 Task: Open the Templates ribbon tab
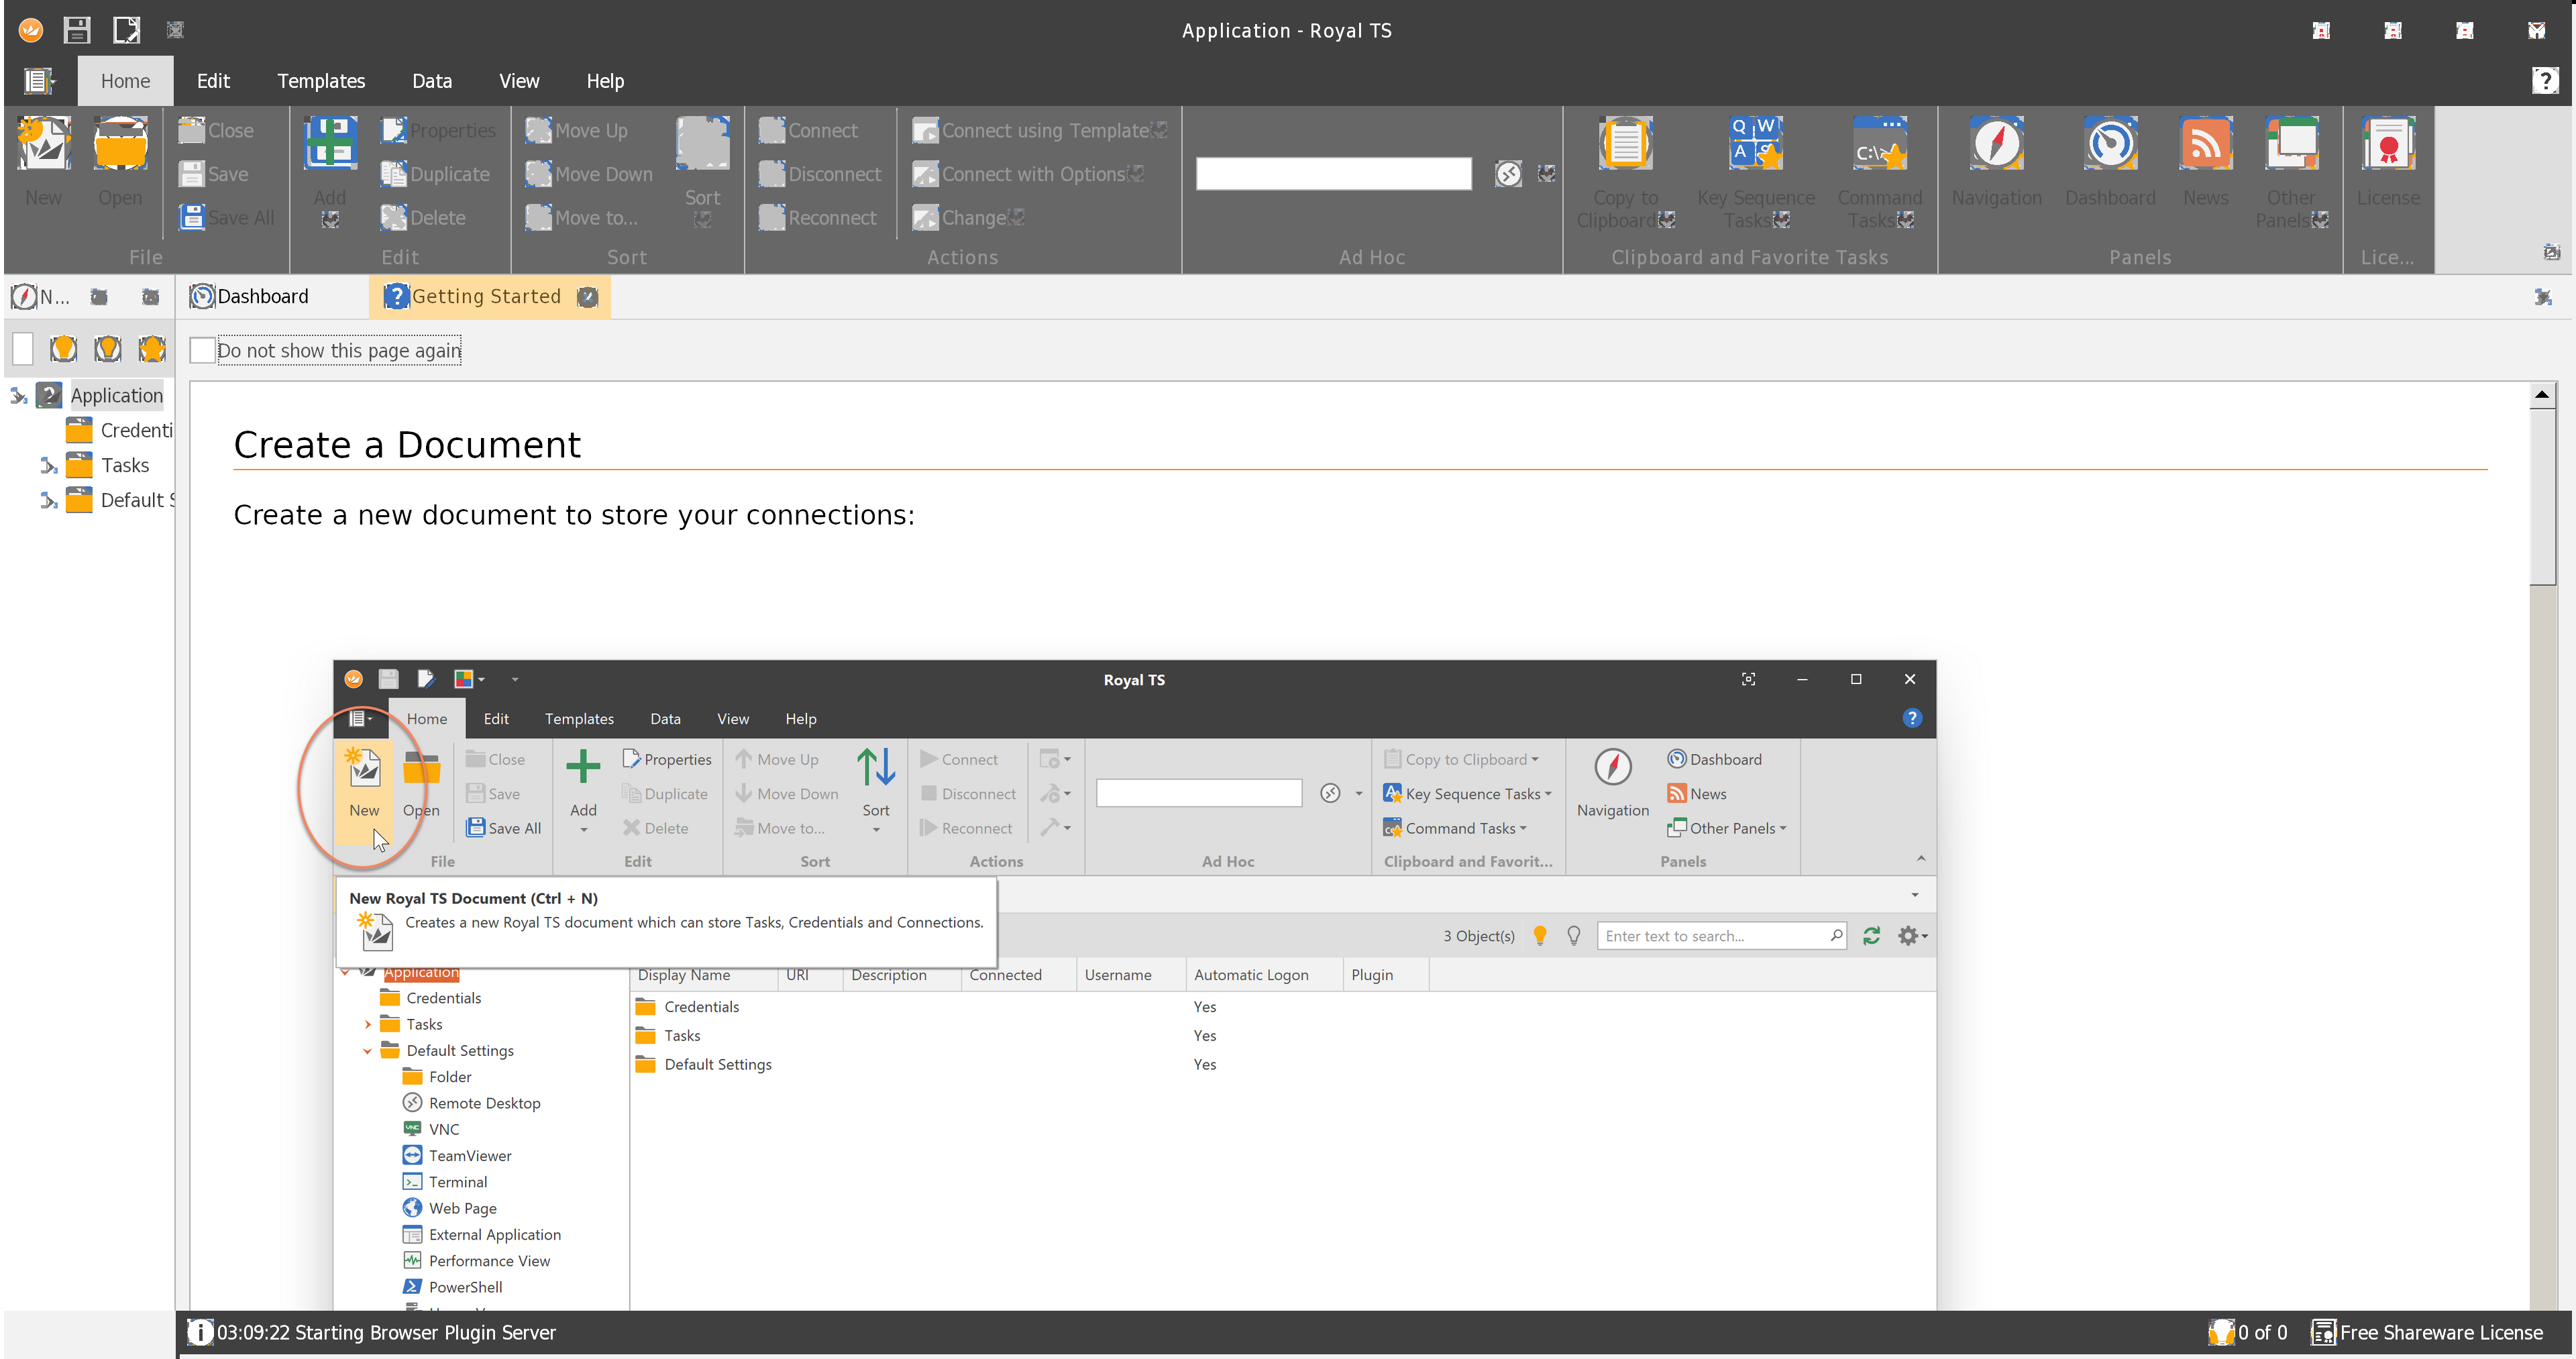click(321, 81)
